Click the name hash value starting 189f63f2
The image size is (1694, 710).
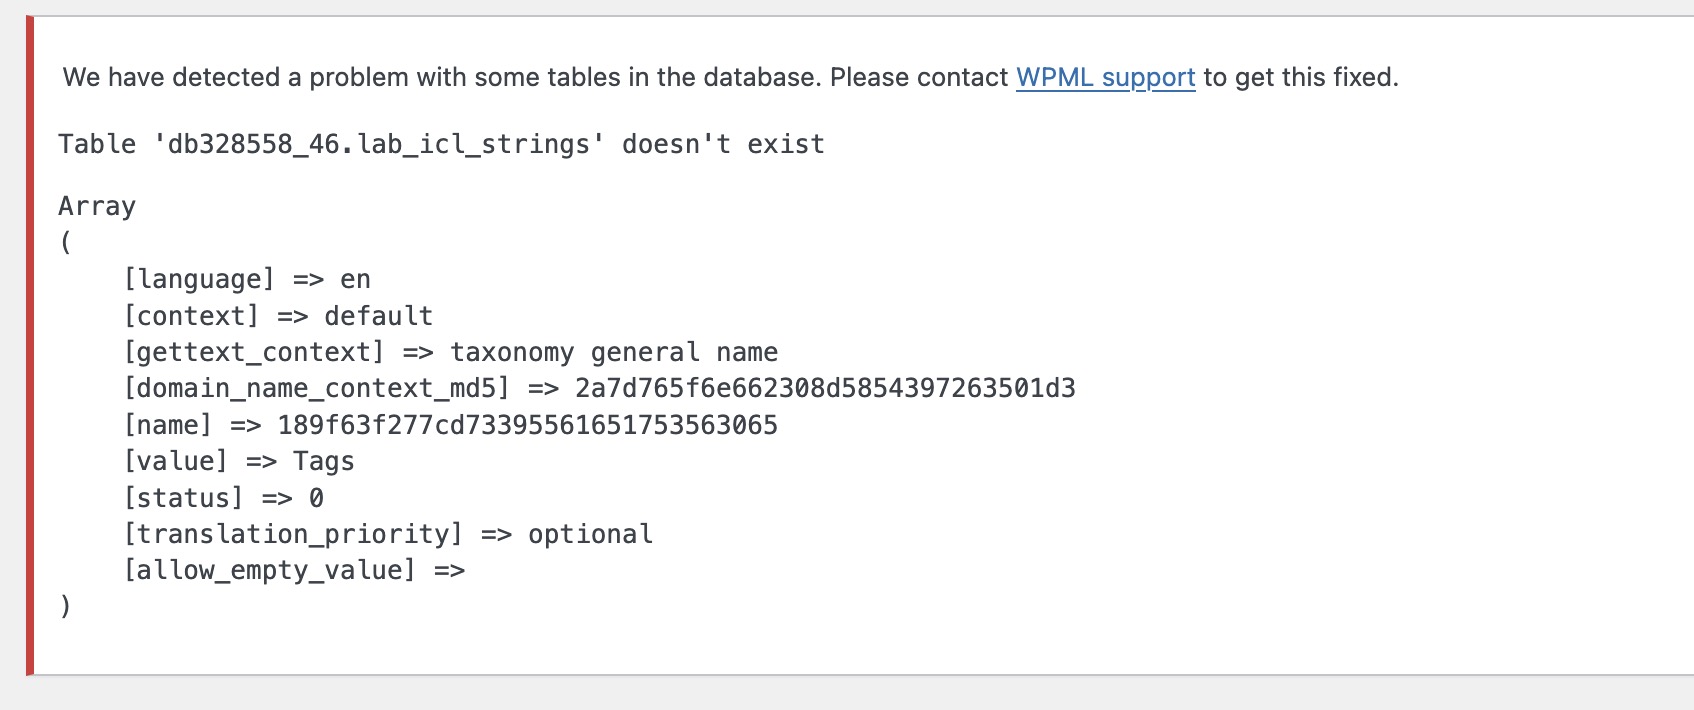(527, 425)
